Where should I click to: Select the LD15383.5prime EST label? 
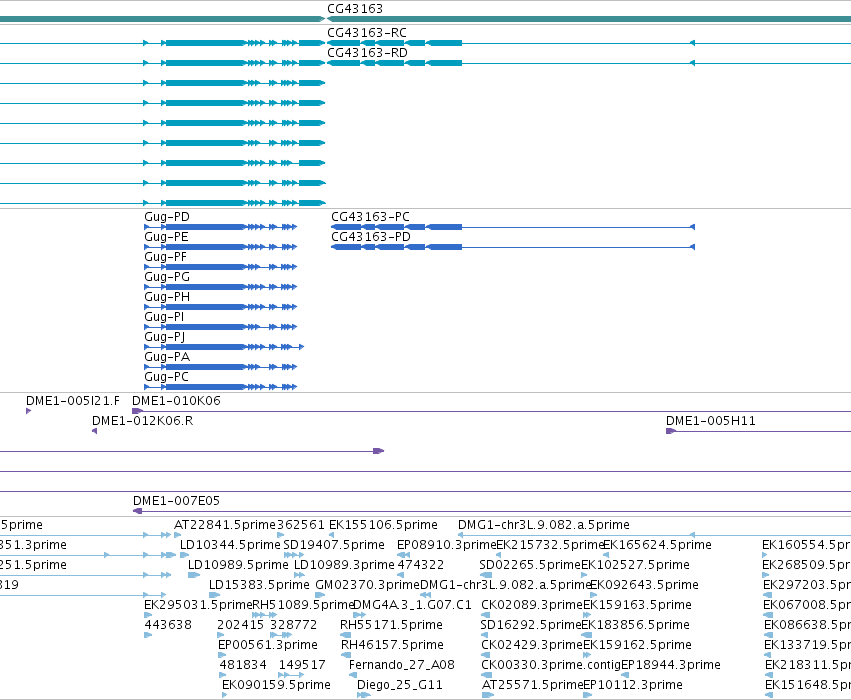(259, 584)
